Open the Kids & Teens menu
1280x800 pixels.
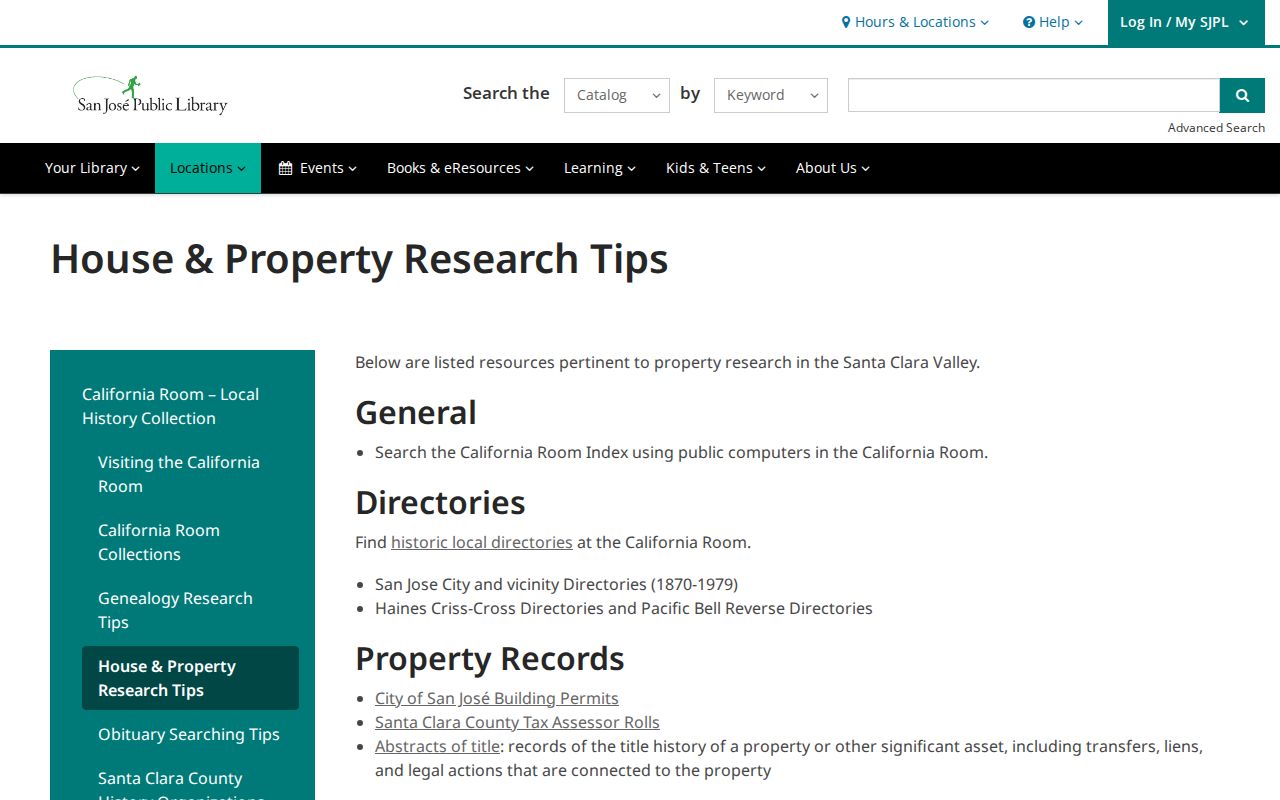pos(716,168)
